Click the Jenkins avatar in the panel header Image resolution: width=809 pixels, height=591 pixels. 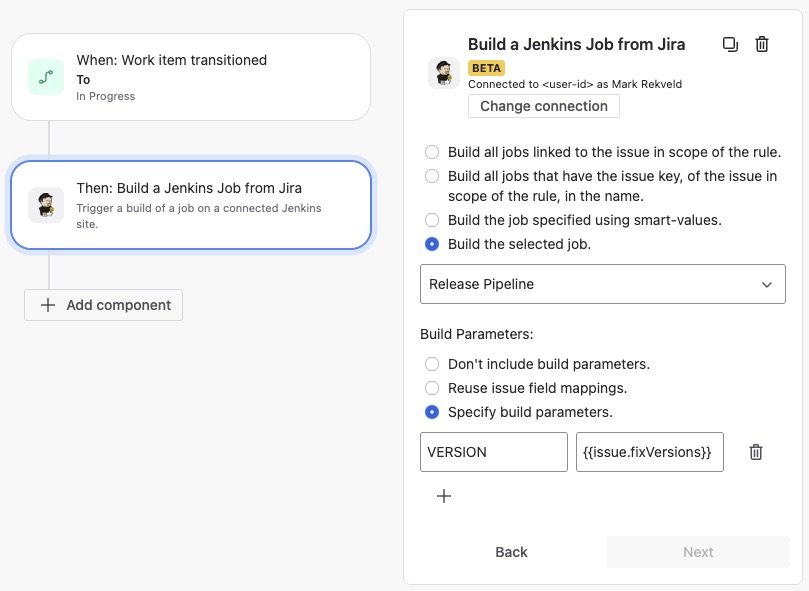click(444, 73)
